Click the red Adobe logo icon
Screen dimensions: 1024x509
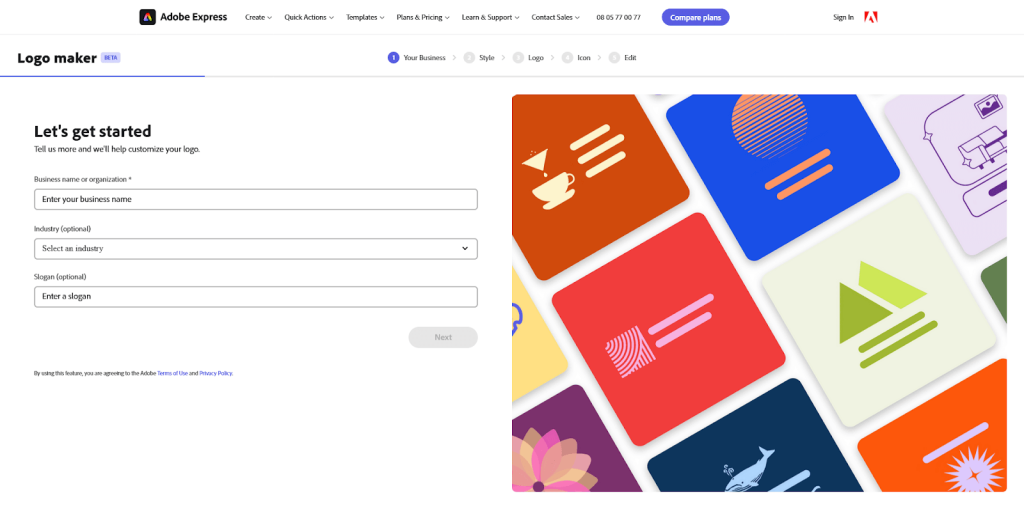point(871,17)
